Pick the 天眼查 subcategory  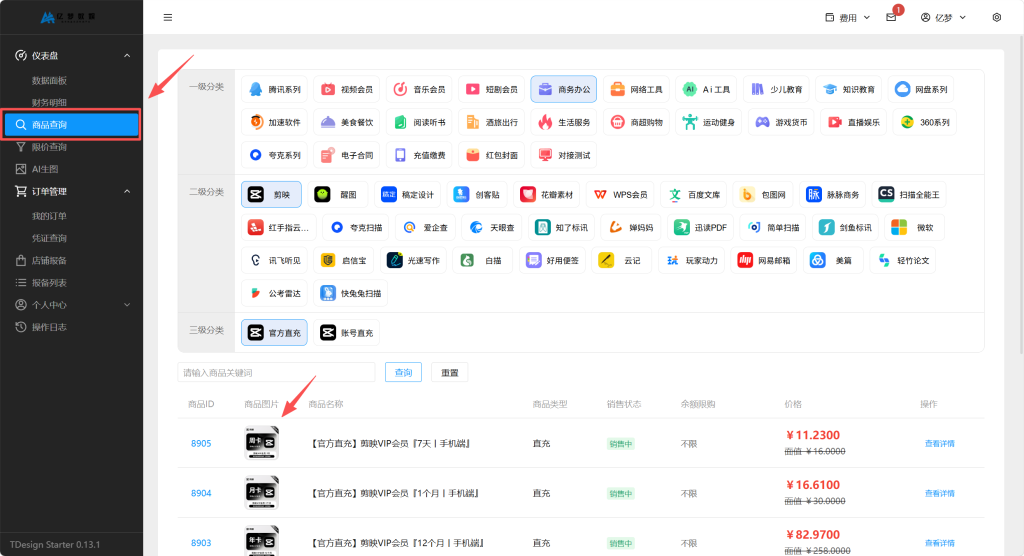point(492,227)
